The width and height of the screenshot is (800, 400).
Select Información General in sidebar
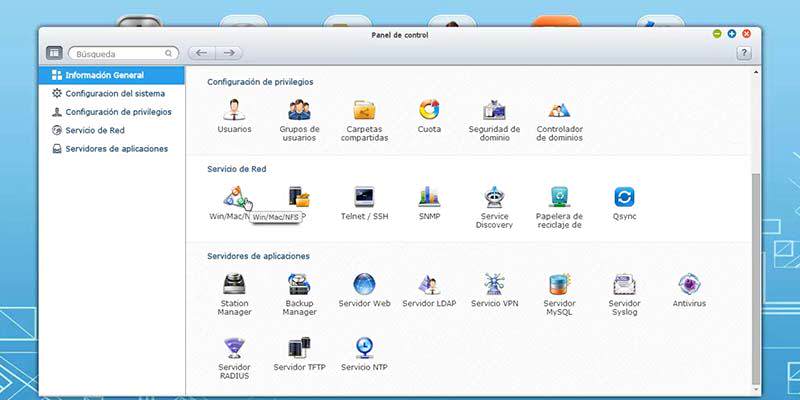(111, 75)
